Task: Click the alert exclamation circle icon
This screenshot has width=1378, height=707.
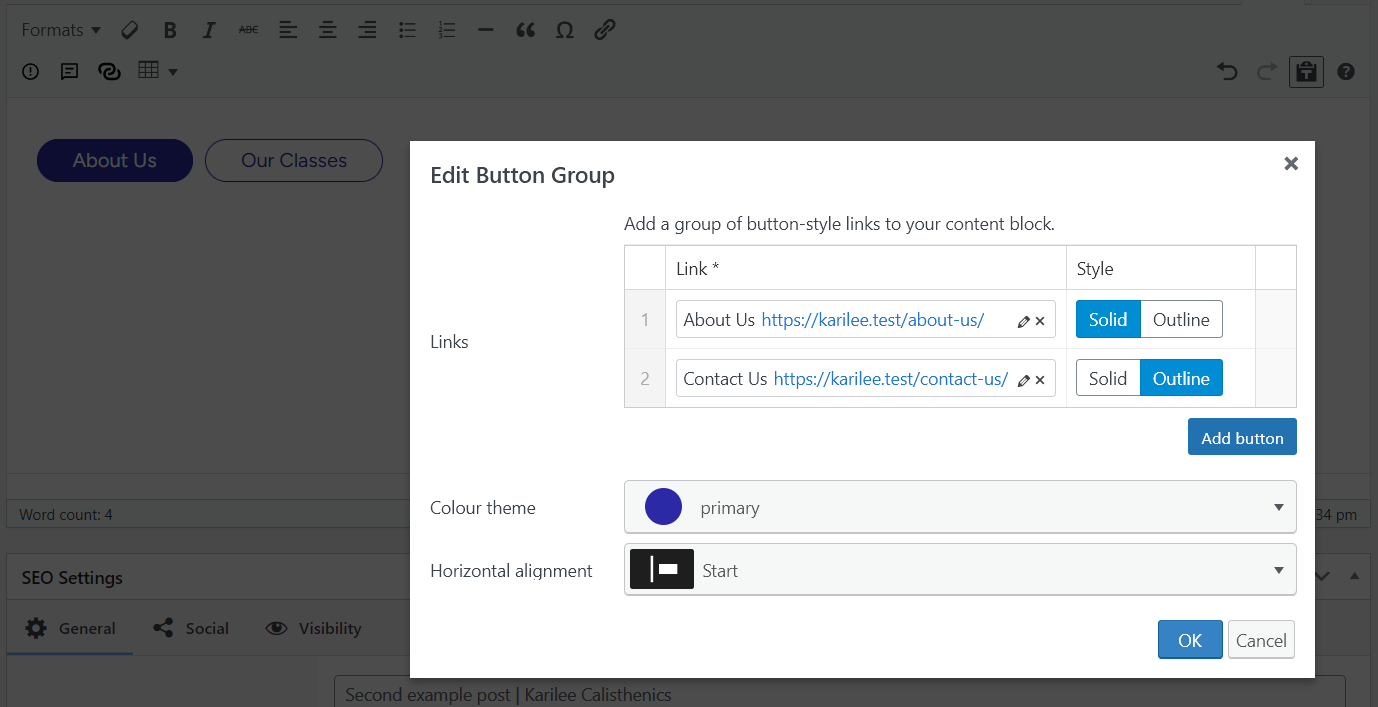Action: (31, 71)
